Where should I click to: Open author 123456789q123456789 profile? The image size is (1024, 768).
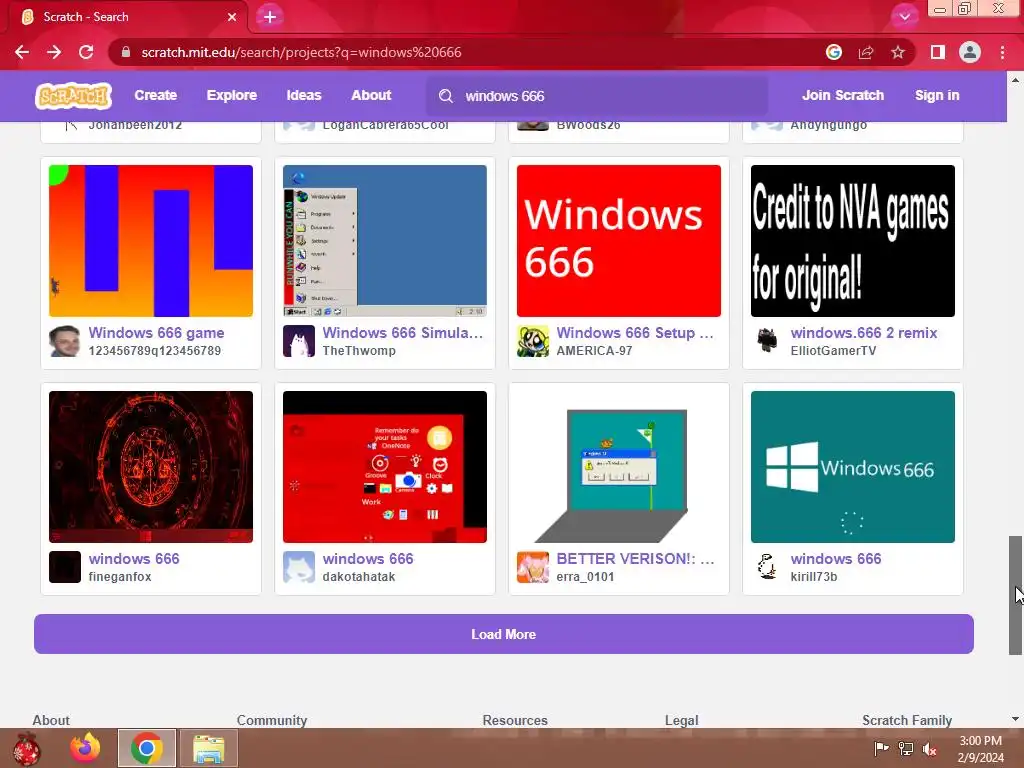(155, 351)
